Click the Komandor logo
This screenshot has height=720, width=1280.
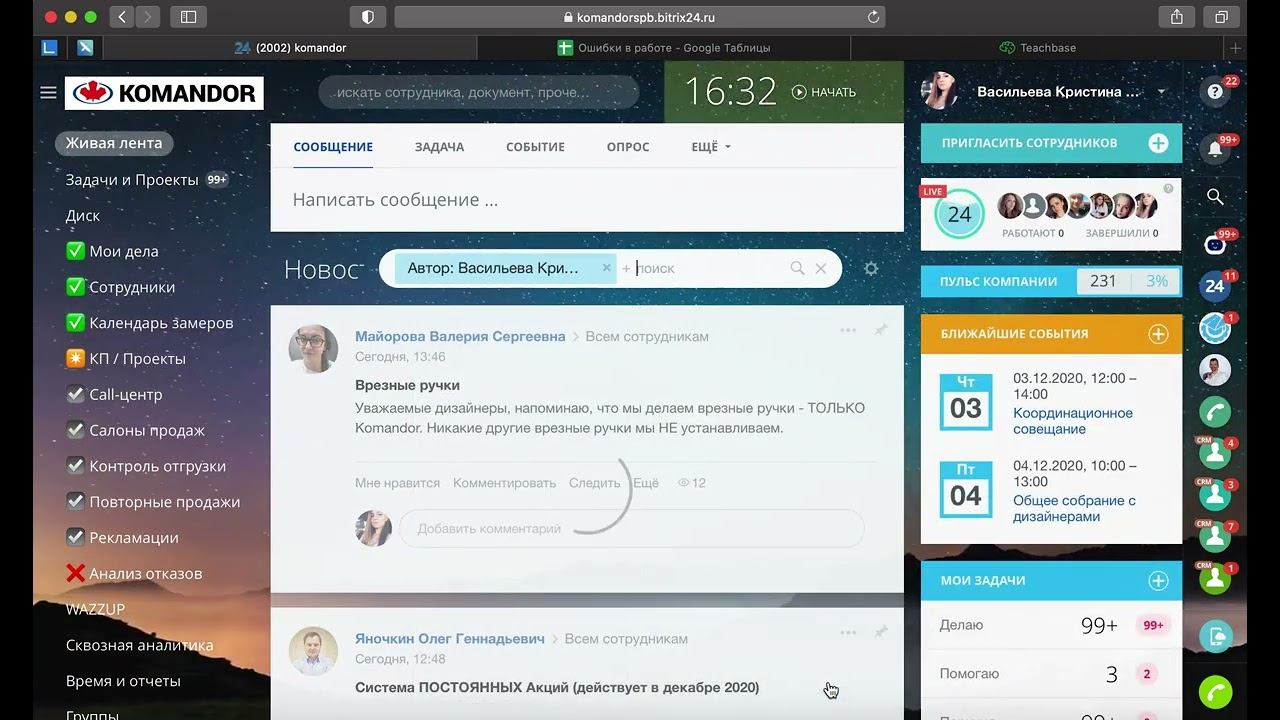click(x=164, y=93)
